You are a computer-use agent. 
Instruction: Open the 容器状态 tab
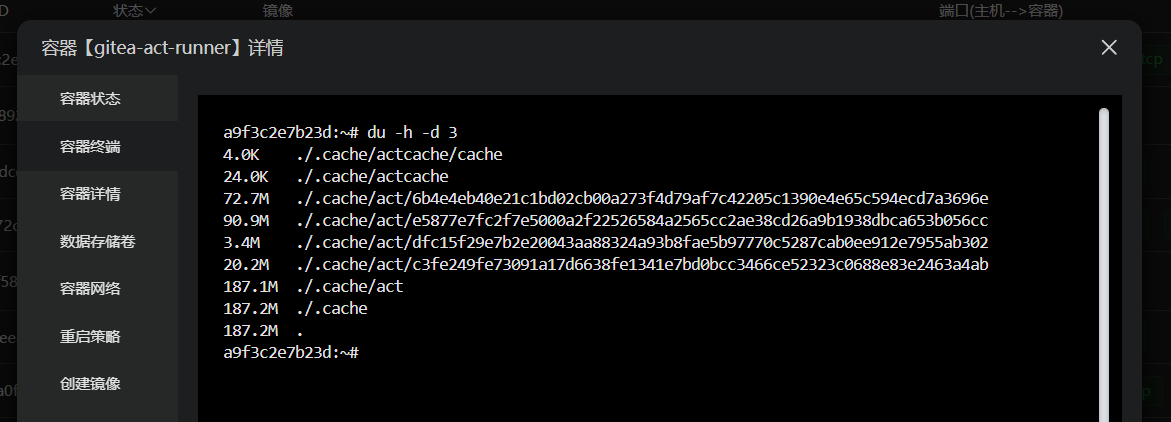[x=90, y=99]
